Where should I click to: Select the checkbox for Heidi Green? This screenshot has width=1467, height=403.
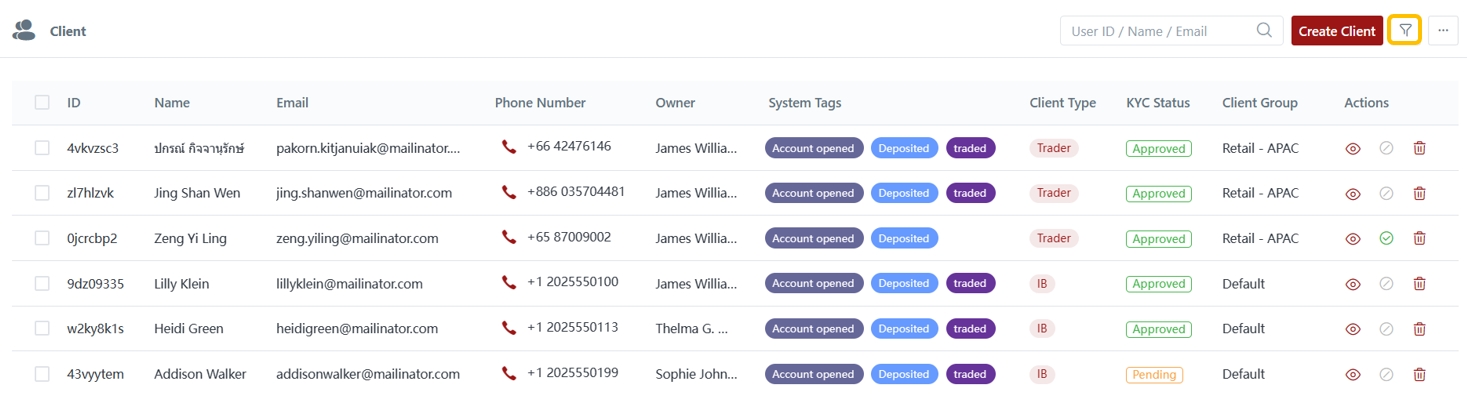(x=42, y=329)
